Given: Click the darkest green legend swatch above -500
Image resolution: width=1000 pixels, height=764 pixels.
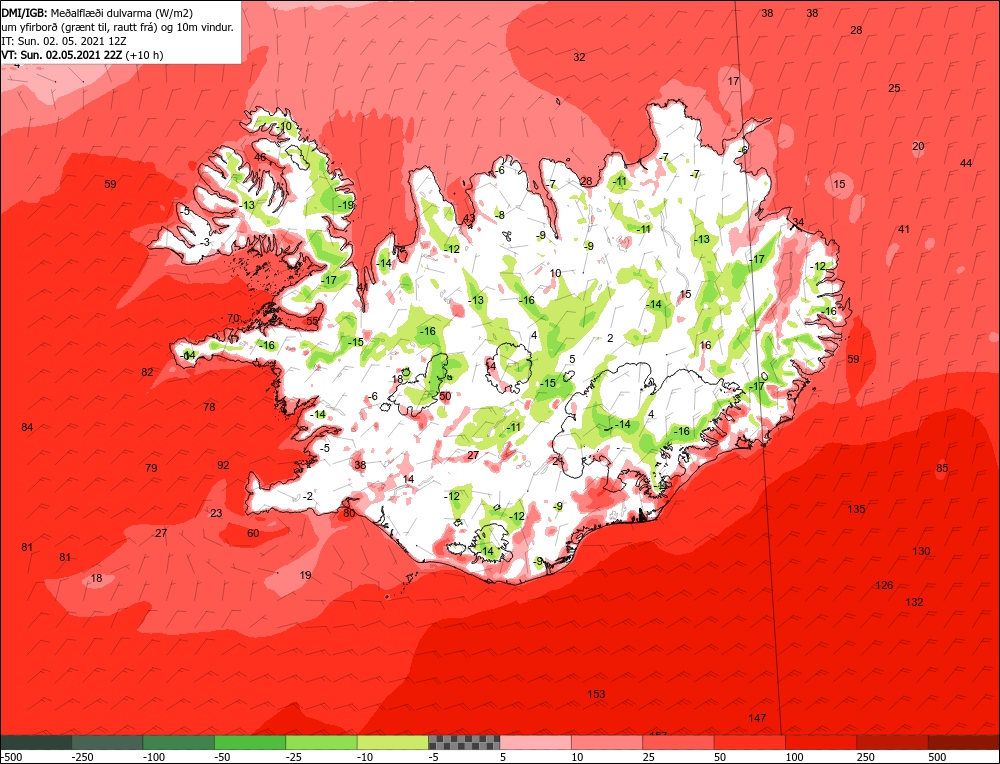Looking at the screenshot, I should pos(36,742).
